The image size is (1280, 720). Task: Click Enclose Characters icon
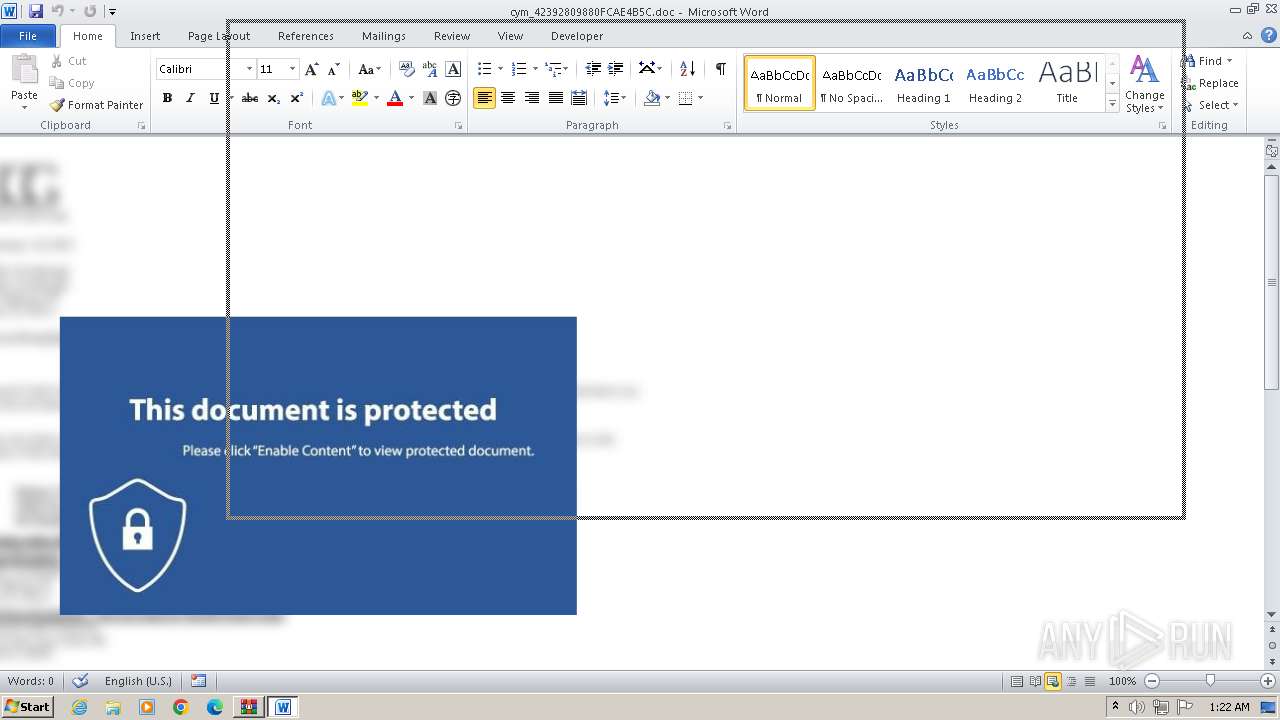(453, 98)
